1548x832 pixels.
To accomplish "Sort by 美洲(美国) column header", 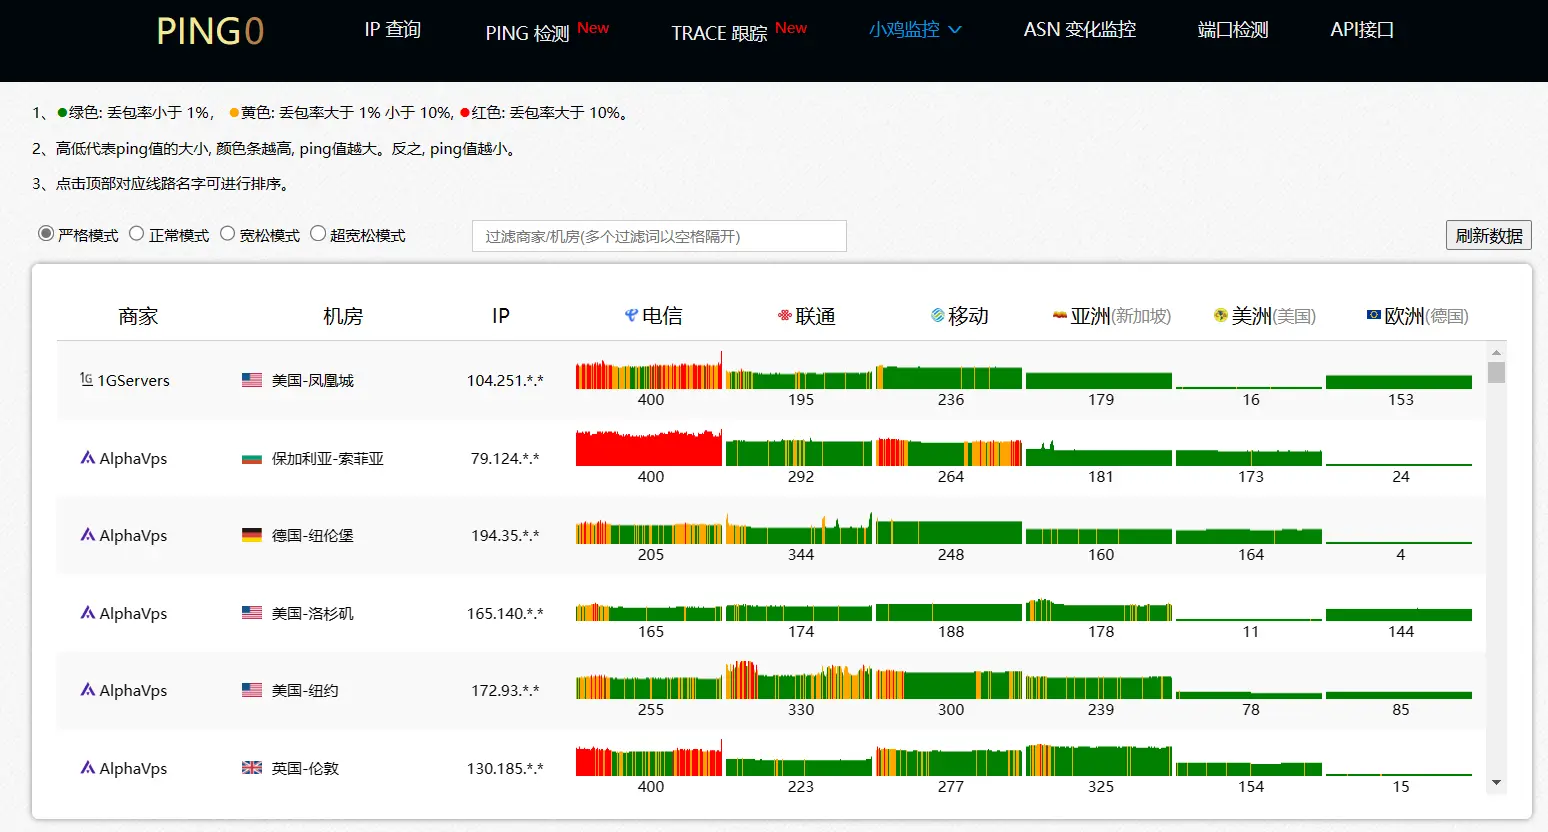I will point(1265,316).
